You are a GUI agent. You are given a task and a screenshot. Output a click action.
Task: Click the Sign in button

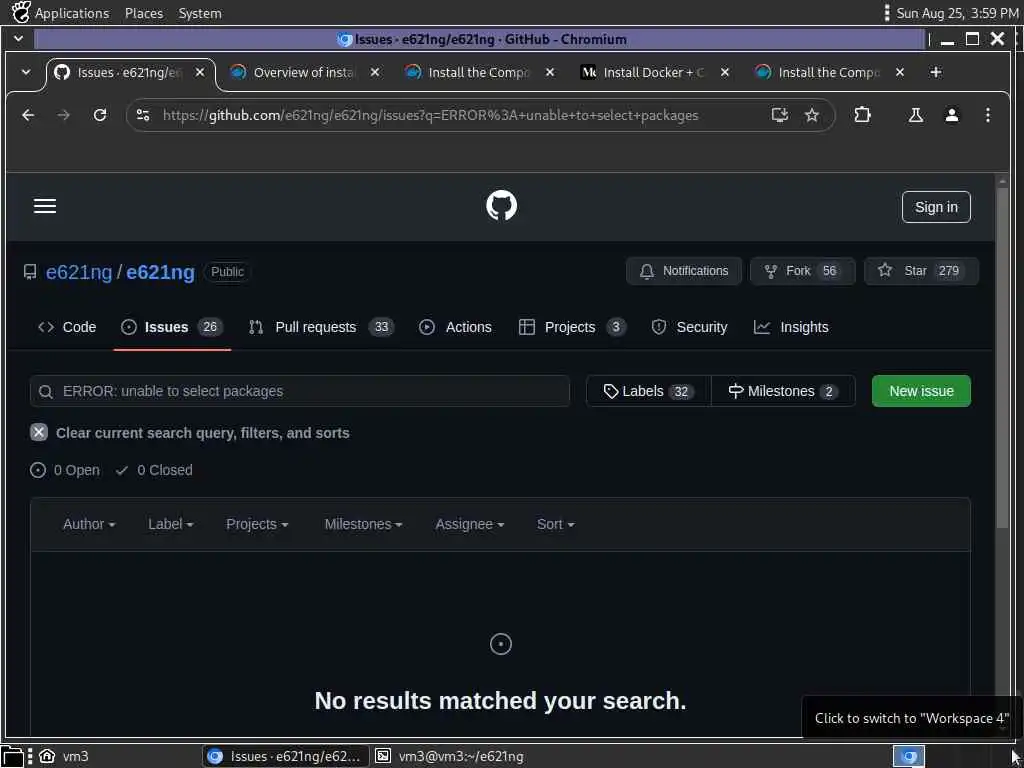[x=936, y=207]
